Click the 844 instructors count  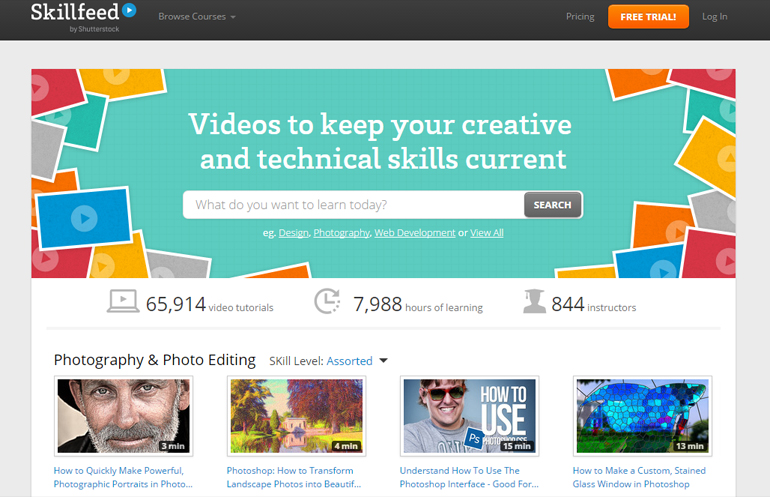[594, 304]
